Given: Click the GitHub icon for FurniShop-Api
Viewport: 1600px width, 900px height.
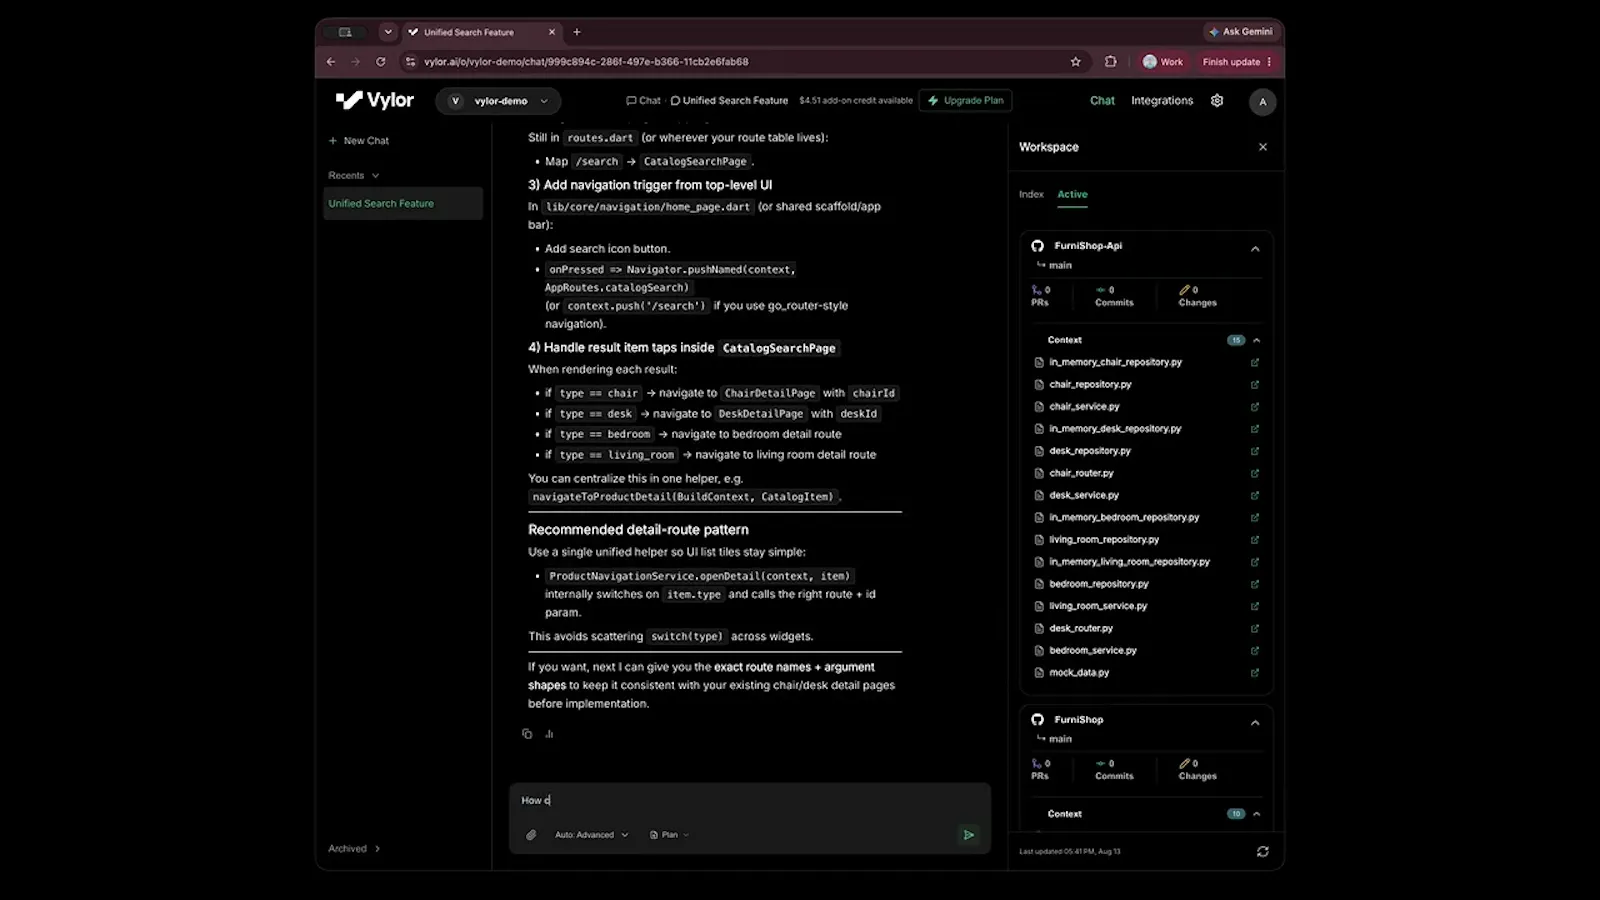Looking at the screenshot, I should tap(1038, 246).
